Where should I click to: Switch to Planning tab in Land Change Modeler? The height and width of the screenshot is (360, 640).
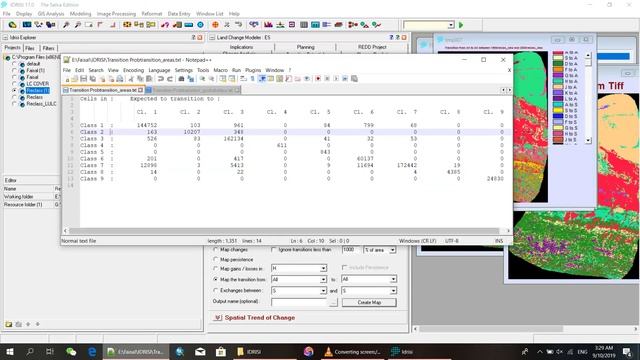(306, 47)
